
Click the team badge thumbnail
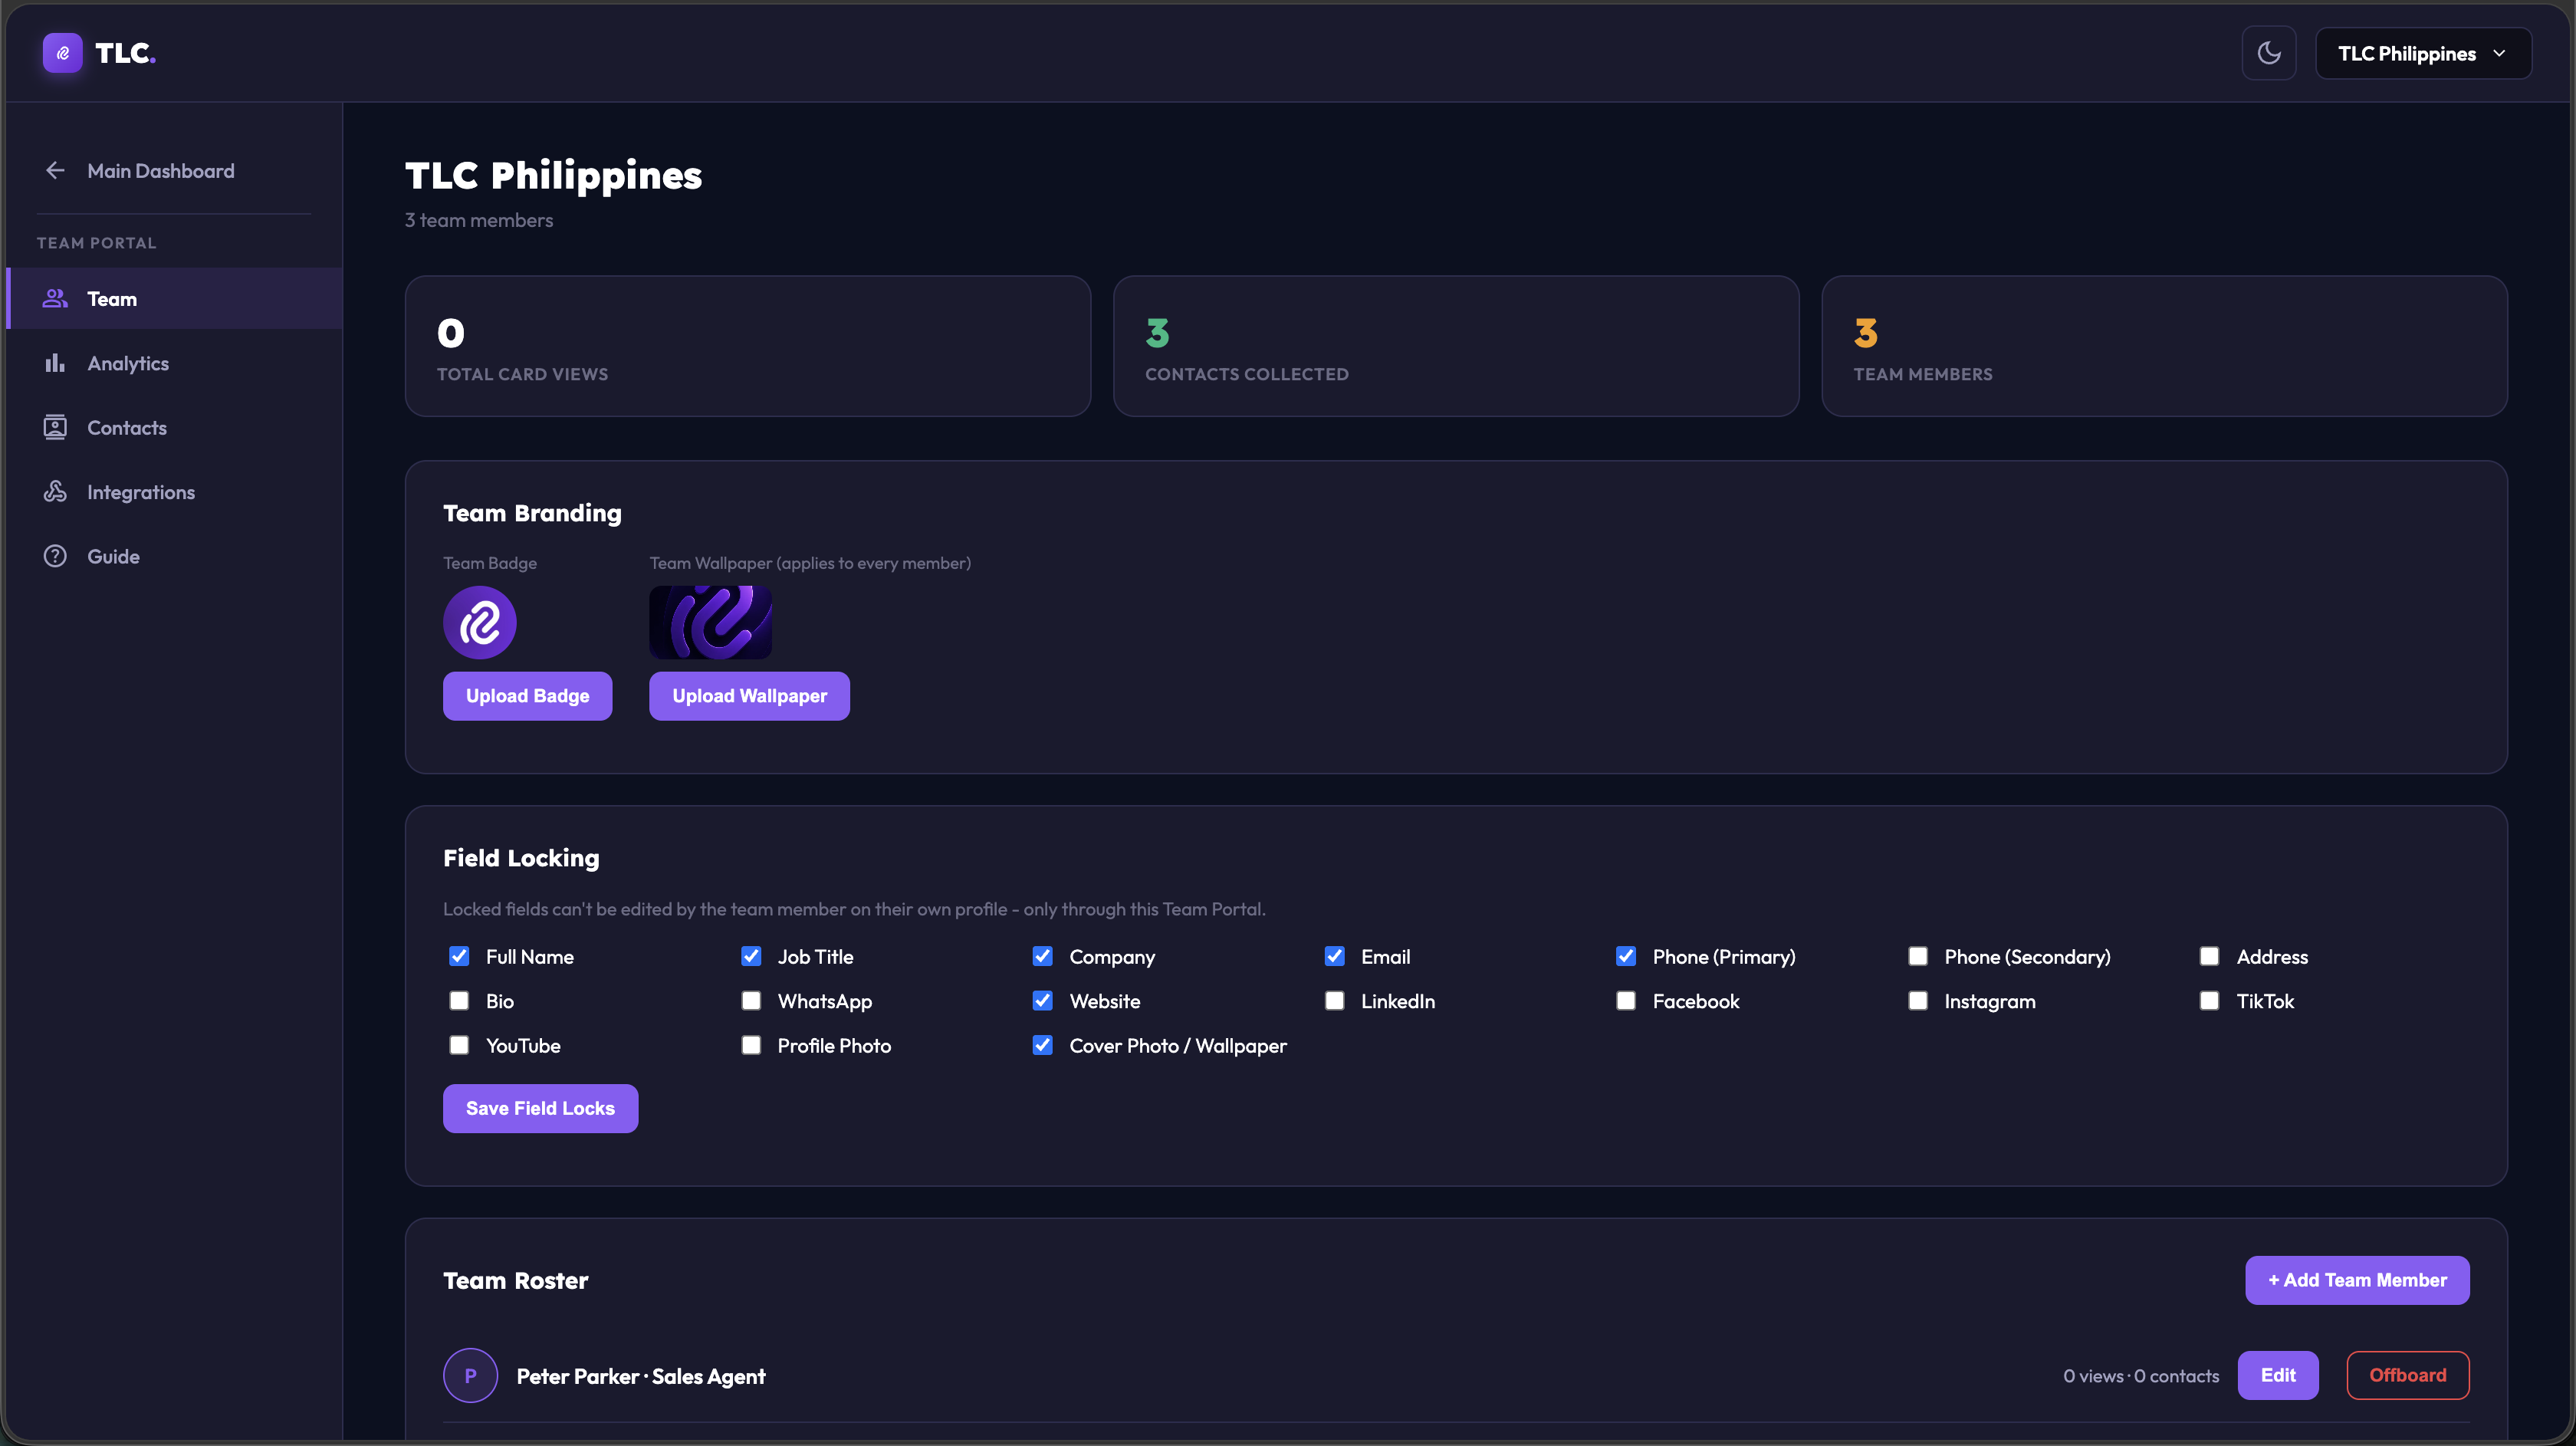point(480,622)
